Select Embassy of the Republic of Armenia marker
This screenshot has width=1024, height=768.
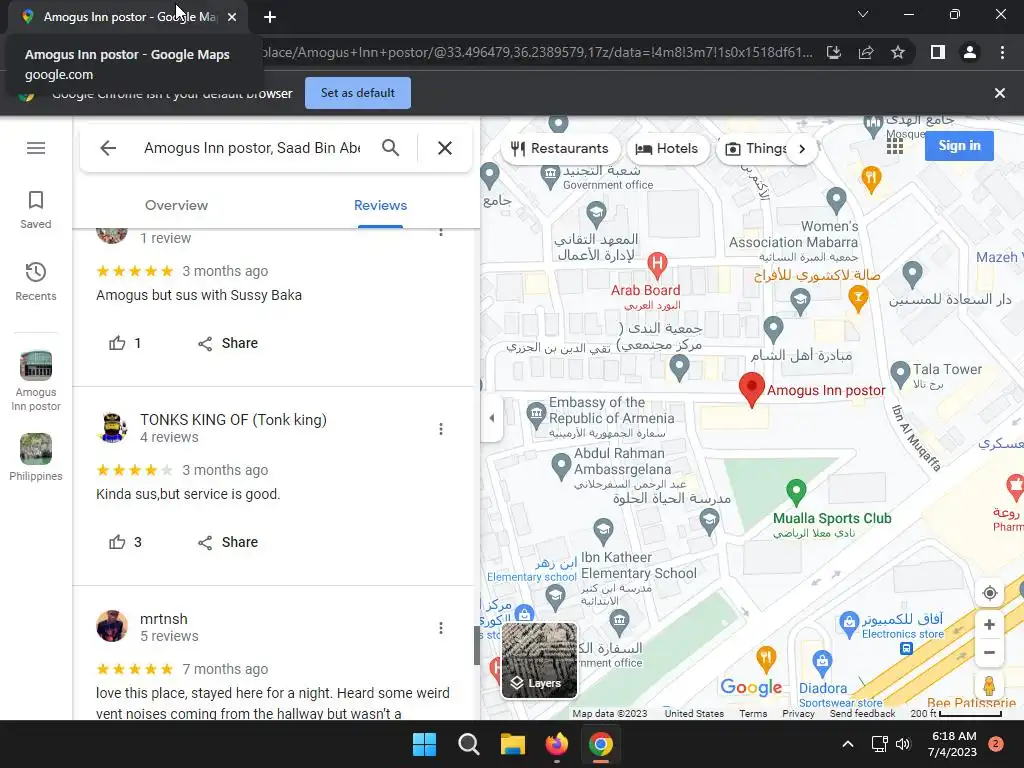click(536, 414)
